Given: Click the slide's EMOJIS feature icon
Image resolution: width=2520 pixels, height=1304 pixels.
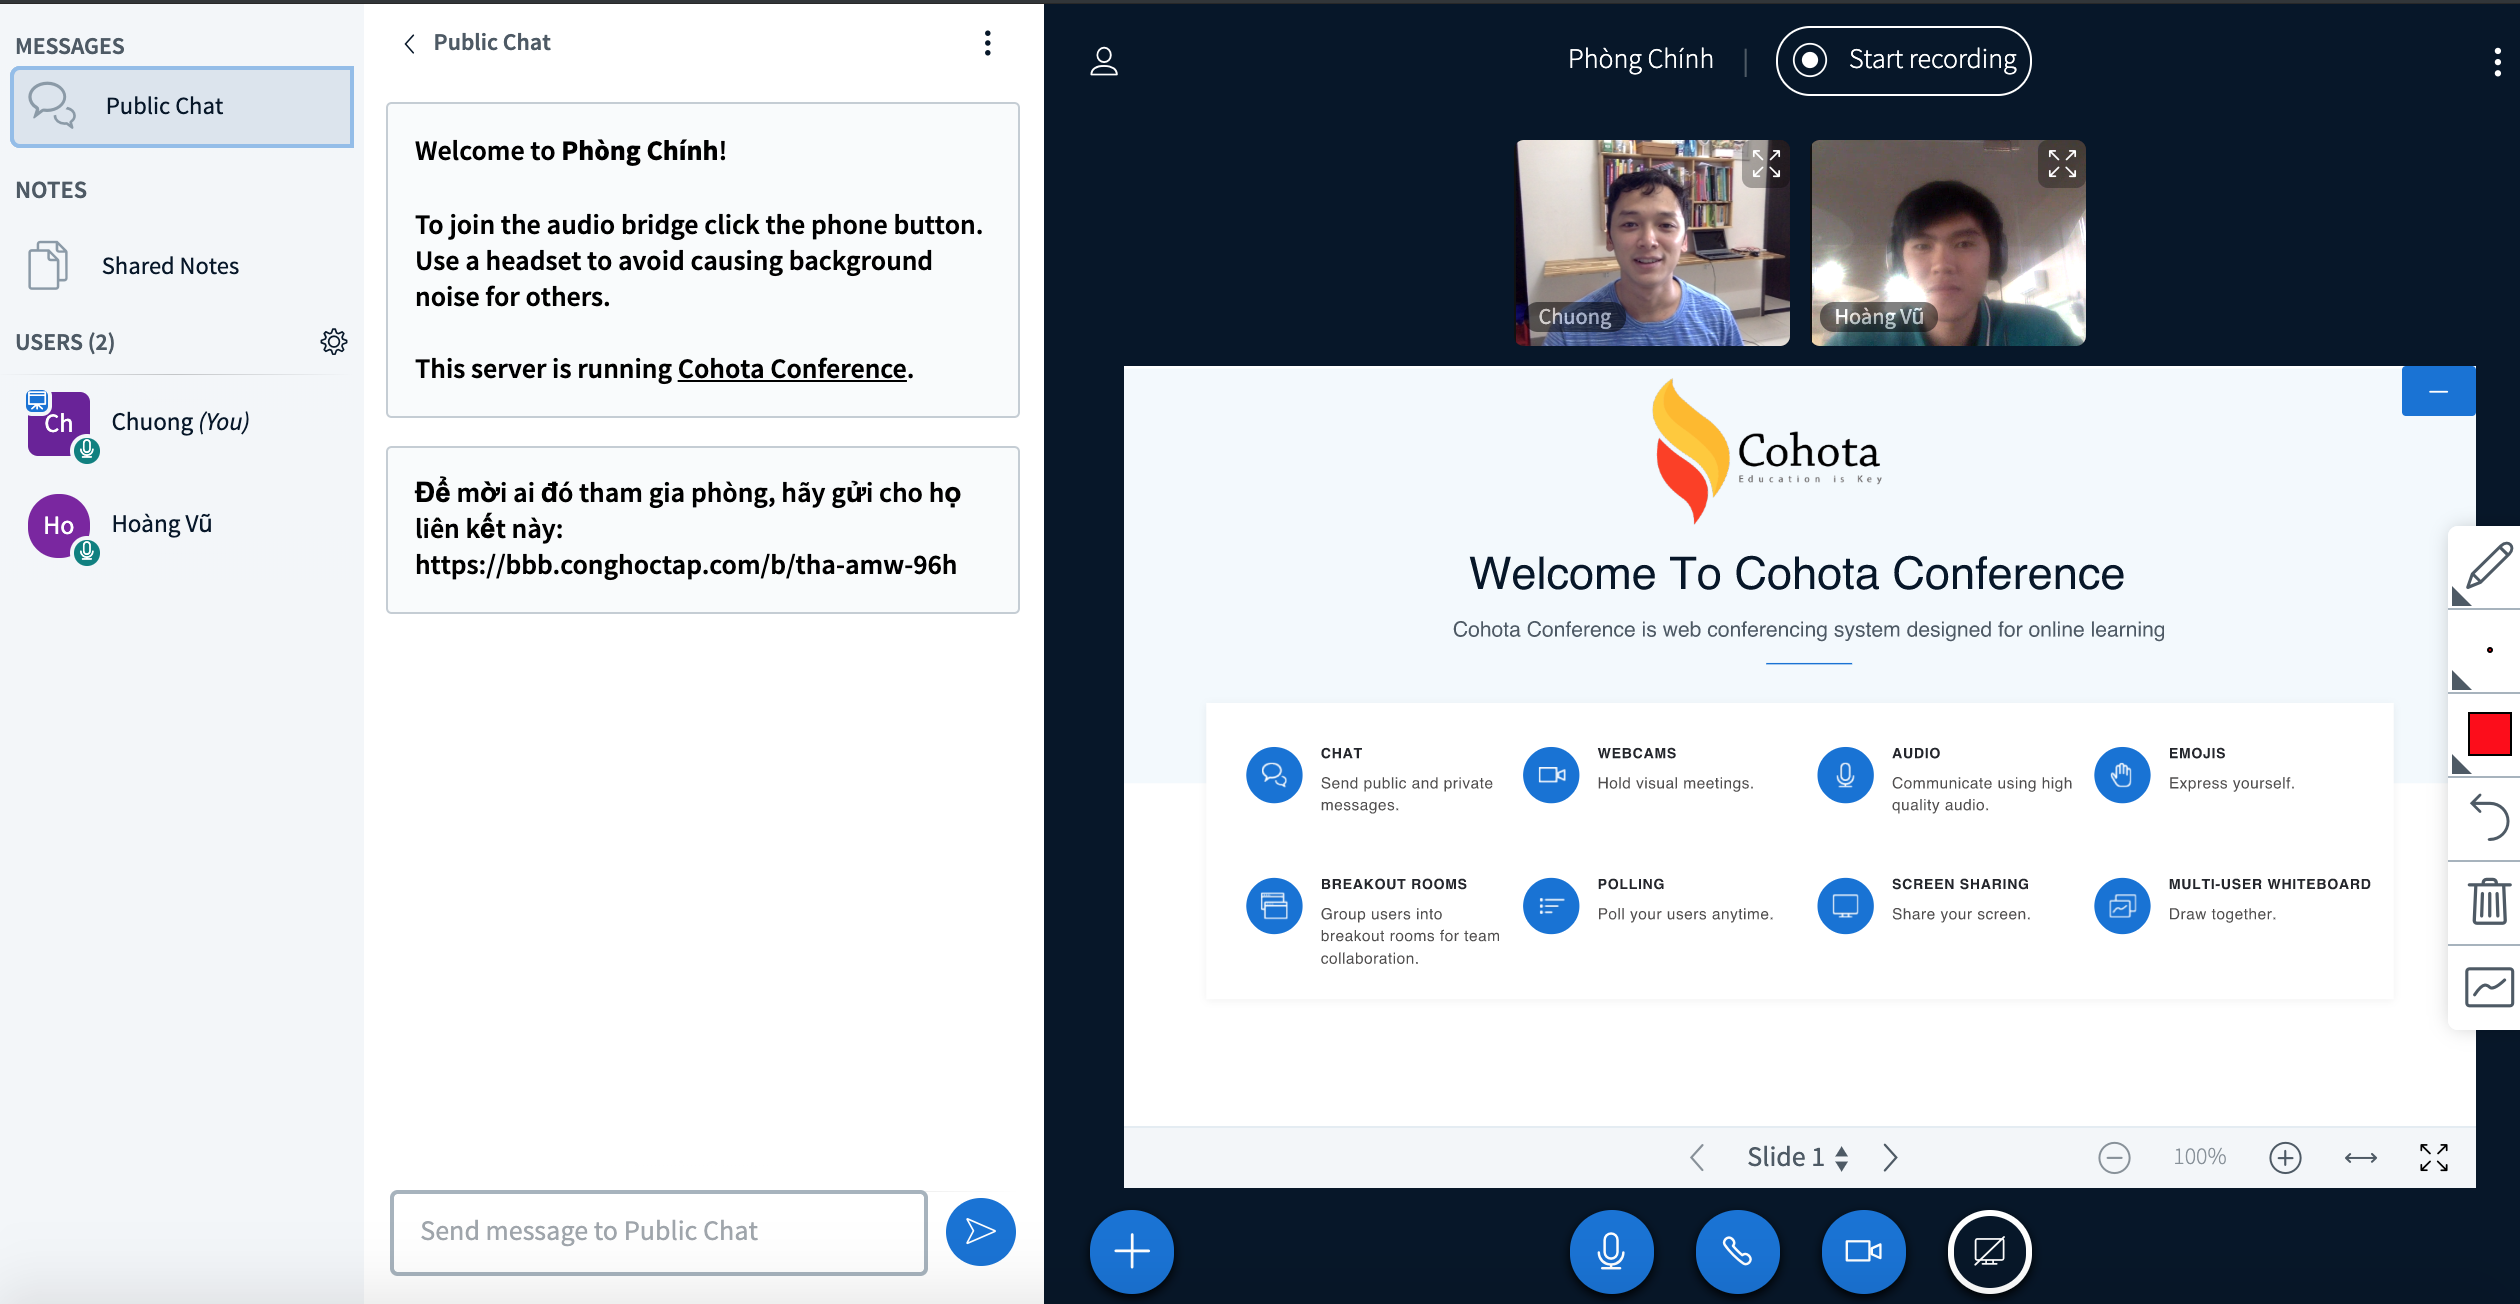Looking at the screenshot, I should click(x=2121, y=775).
